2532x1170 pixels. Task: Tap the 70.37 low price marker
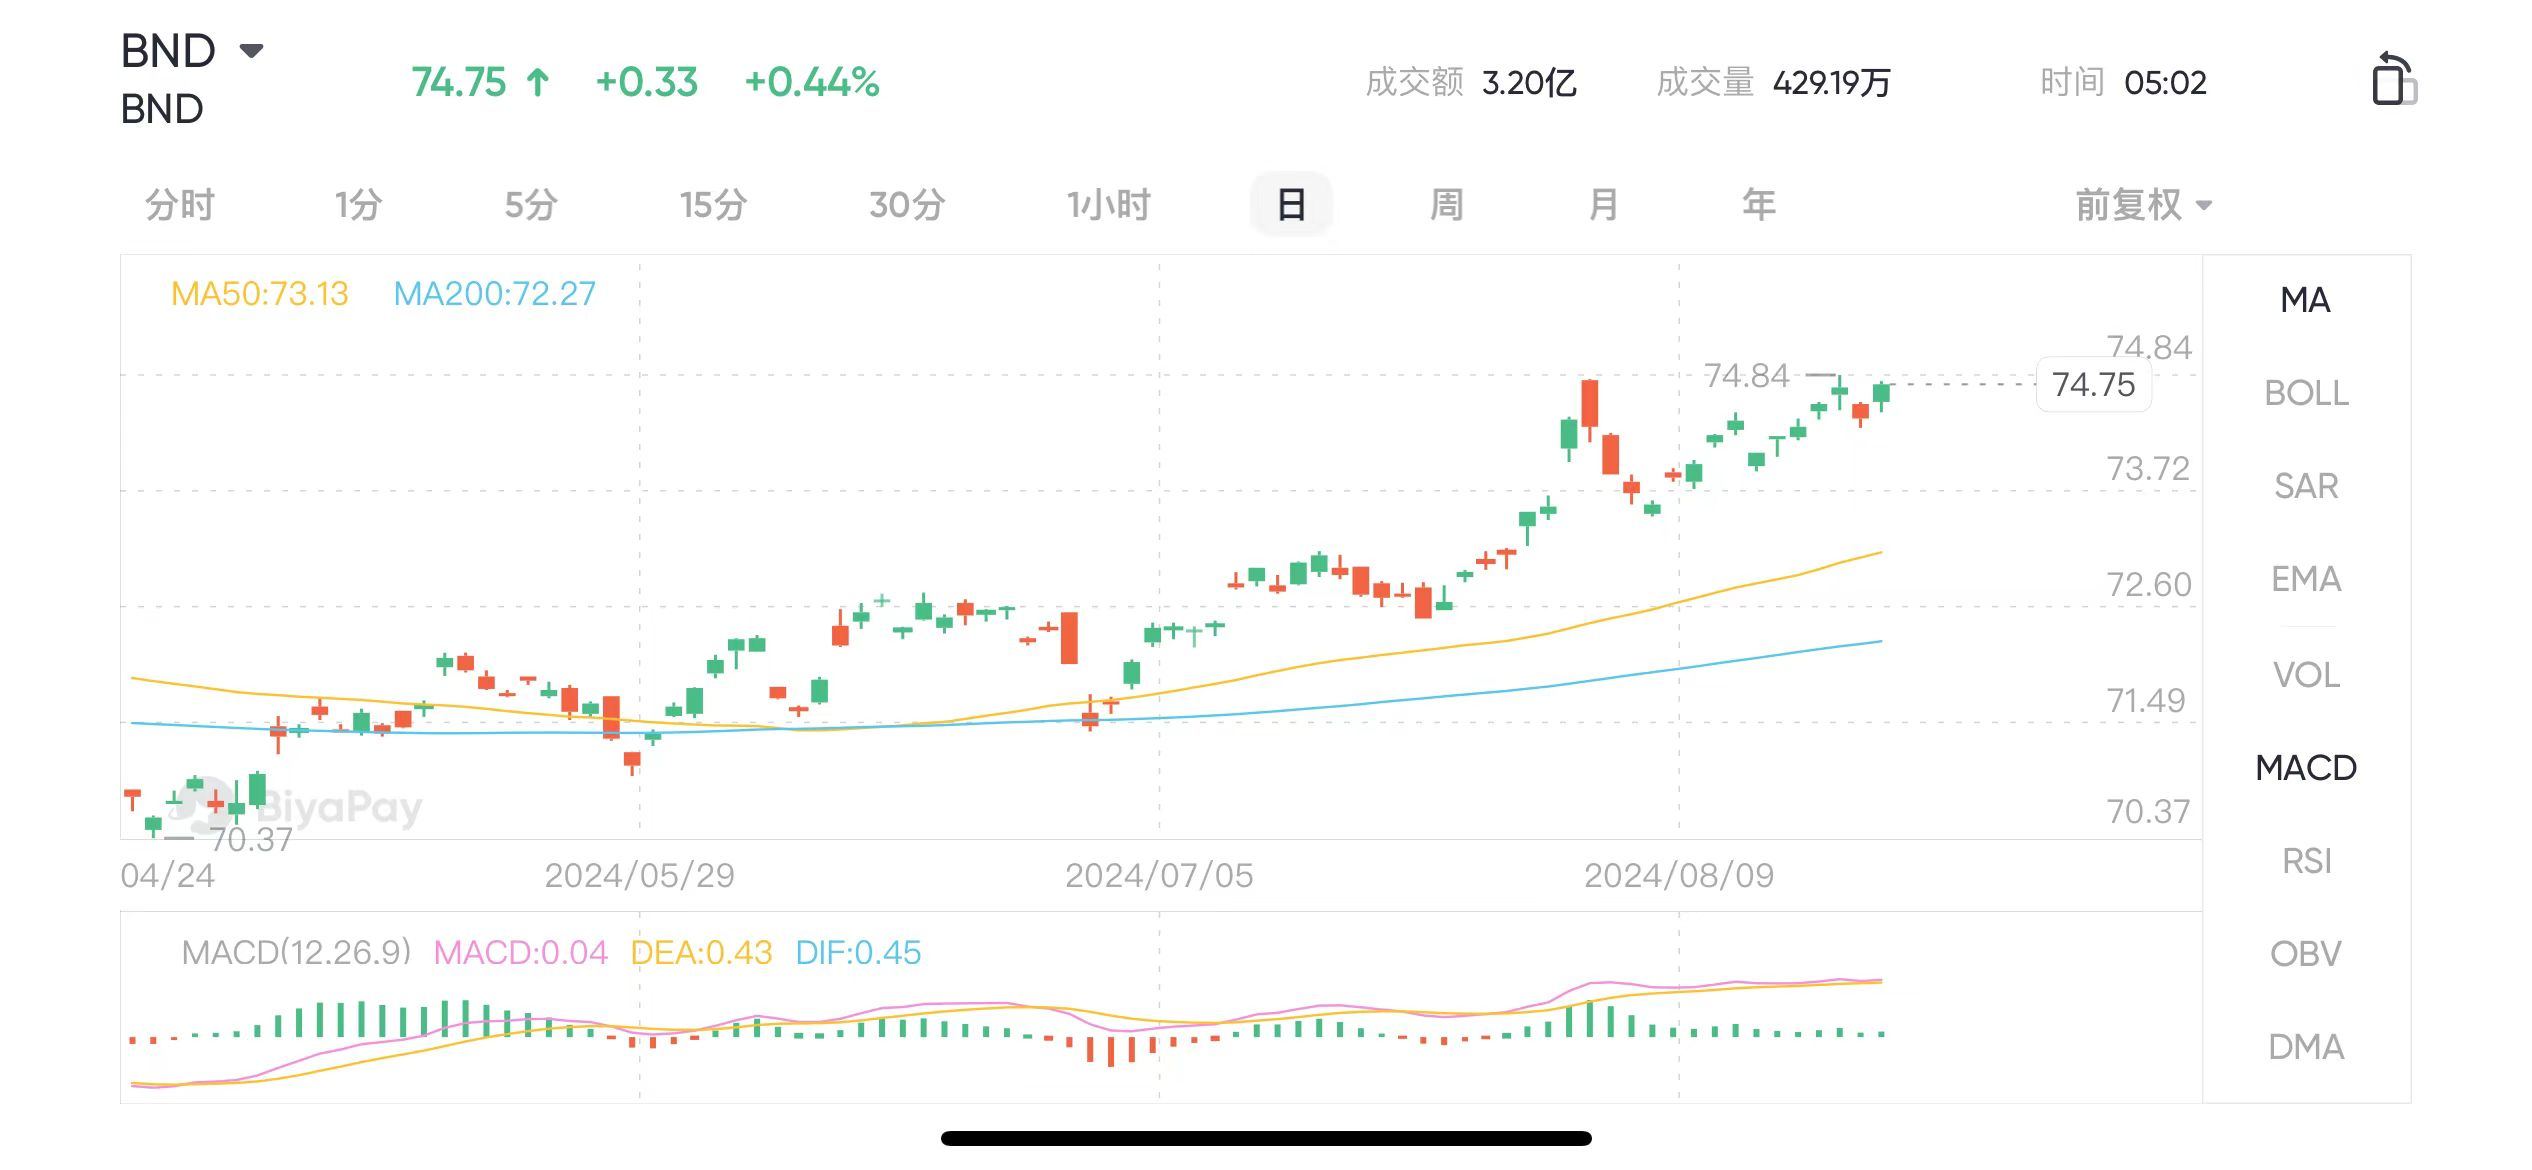(x=250, y=839)
